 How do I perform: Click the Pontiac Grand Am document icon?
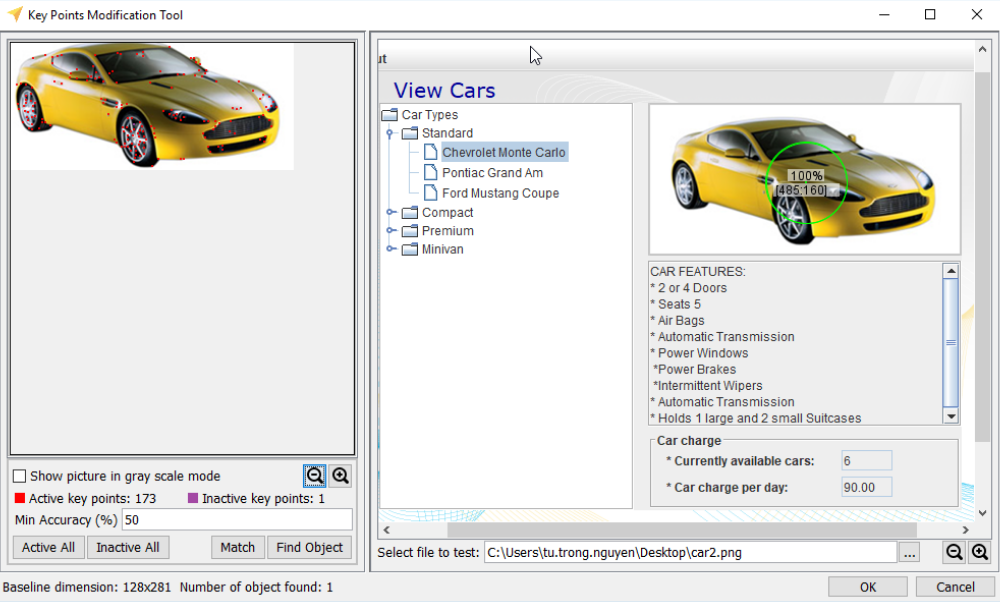point(431,172)
